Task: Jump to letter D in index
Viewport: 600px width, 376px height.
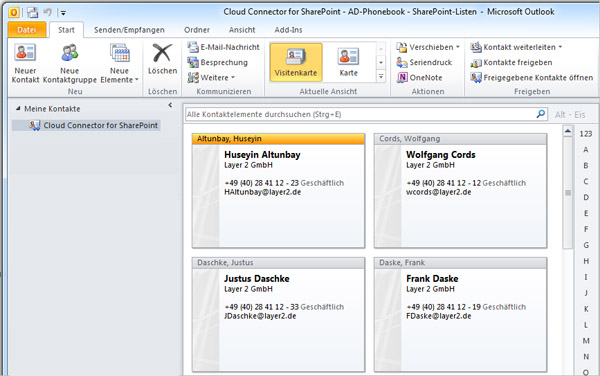Action: click(586, 197)
